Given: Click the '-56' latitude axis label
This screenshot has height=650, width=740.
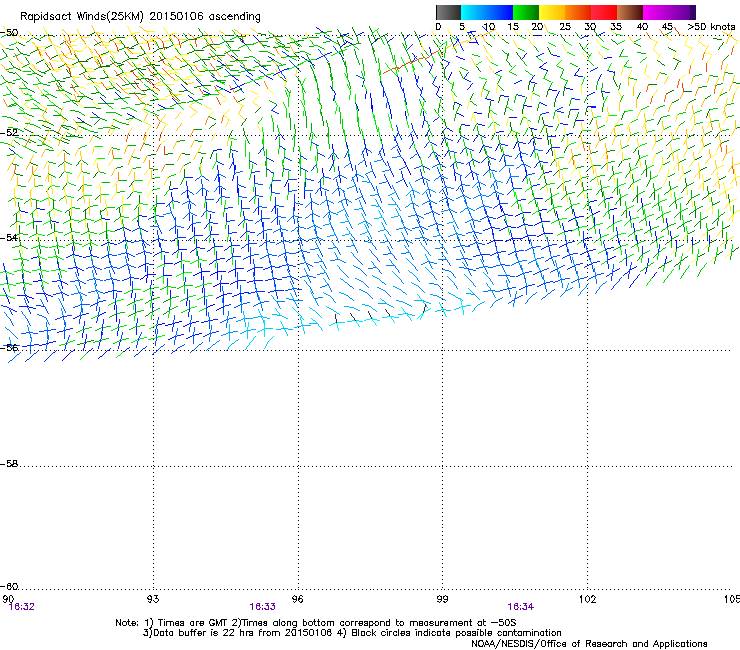Looking at the screenshot, I should point(9,347).
